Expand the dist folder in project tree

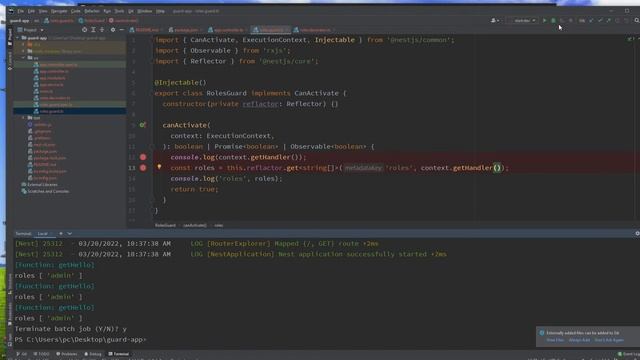click(24, 44)
